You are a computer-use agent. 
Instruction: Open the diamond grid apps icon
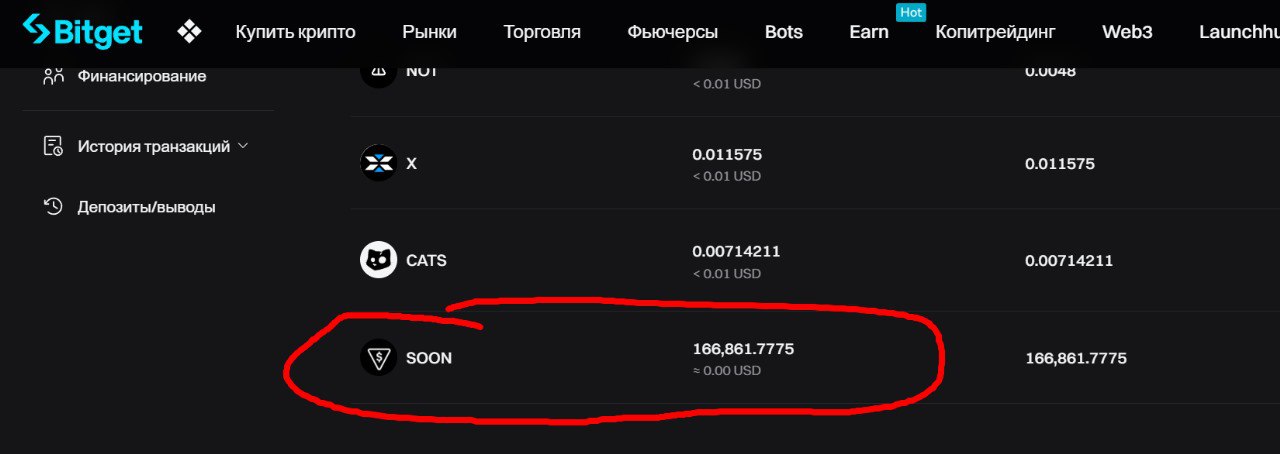click(x=189, y=32)
